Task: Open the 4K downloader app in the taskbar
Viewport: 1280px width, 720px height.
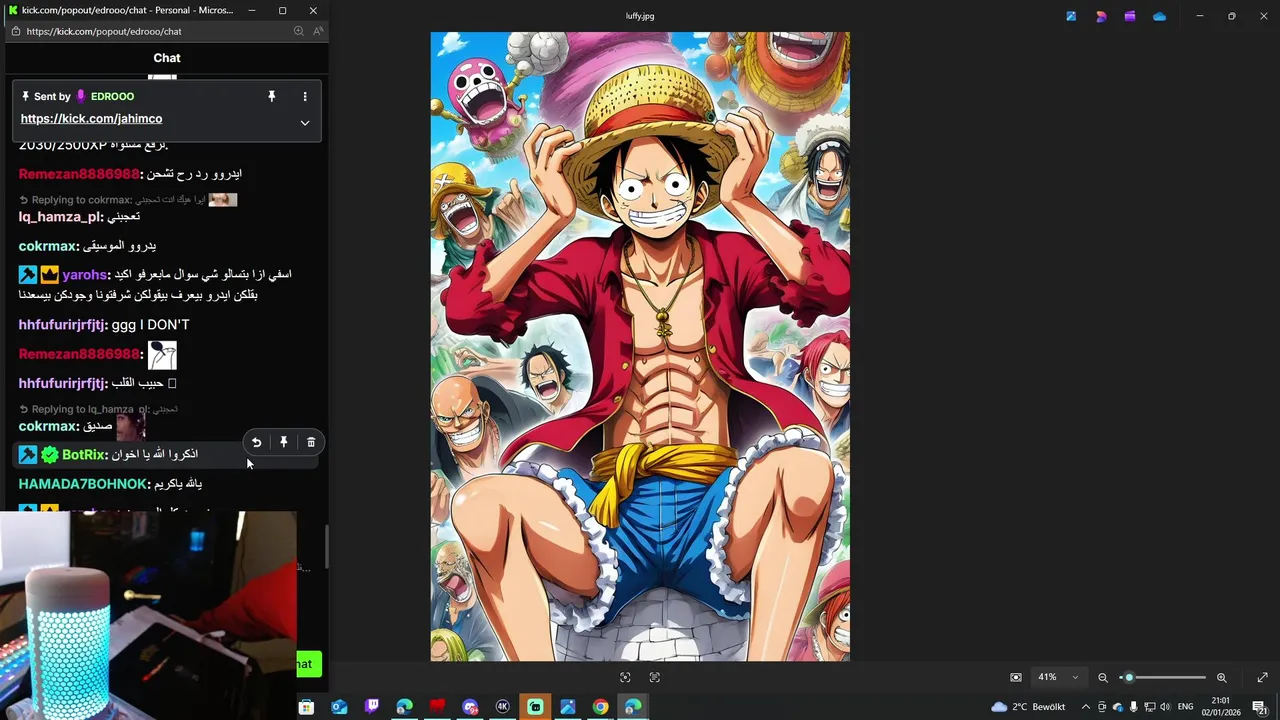Action: coord(503,707)
